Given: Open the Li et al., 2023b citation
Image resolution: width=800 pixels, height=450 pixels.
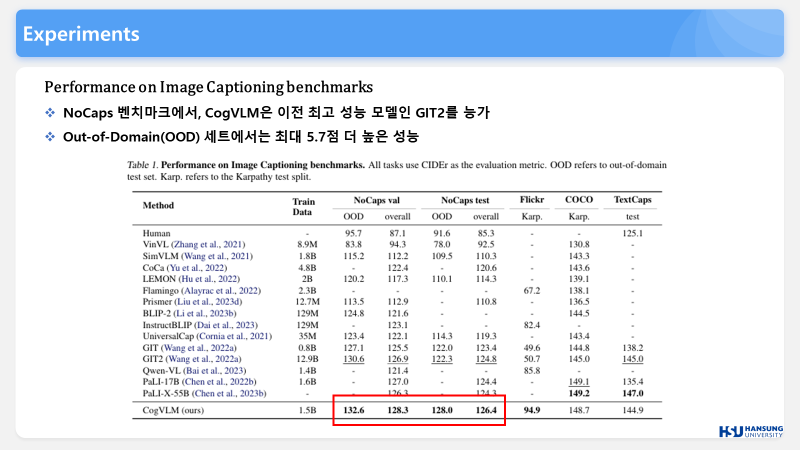Looking at the screenshot, I should pyautogui.click(x=205, y=314).
